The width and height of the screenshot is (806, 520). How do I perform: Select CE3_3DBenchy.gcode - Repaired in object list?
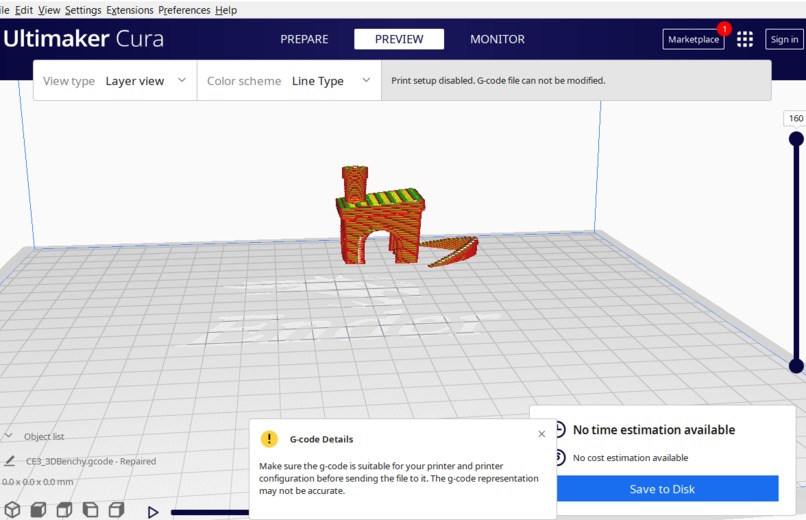pyautogui.click(x=91, y=461)
